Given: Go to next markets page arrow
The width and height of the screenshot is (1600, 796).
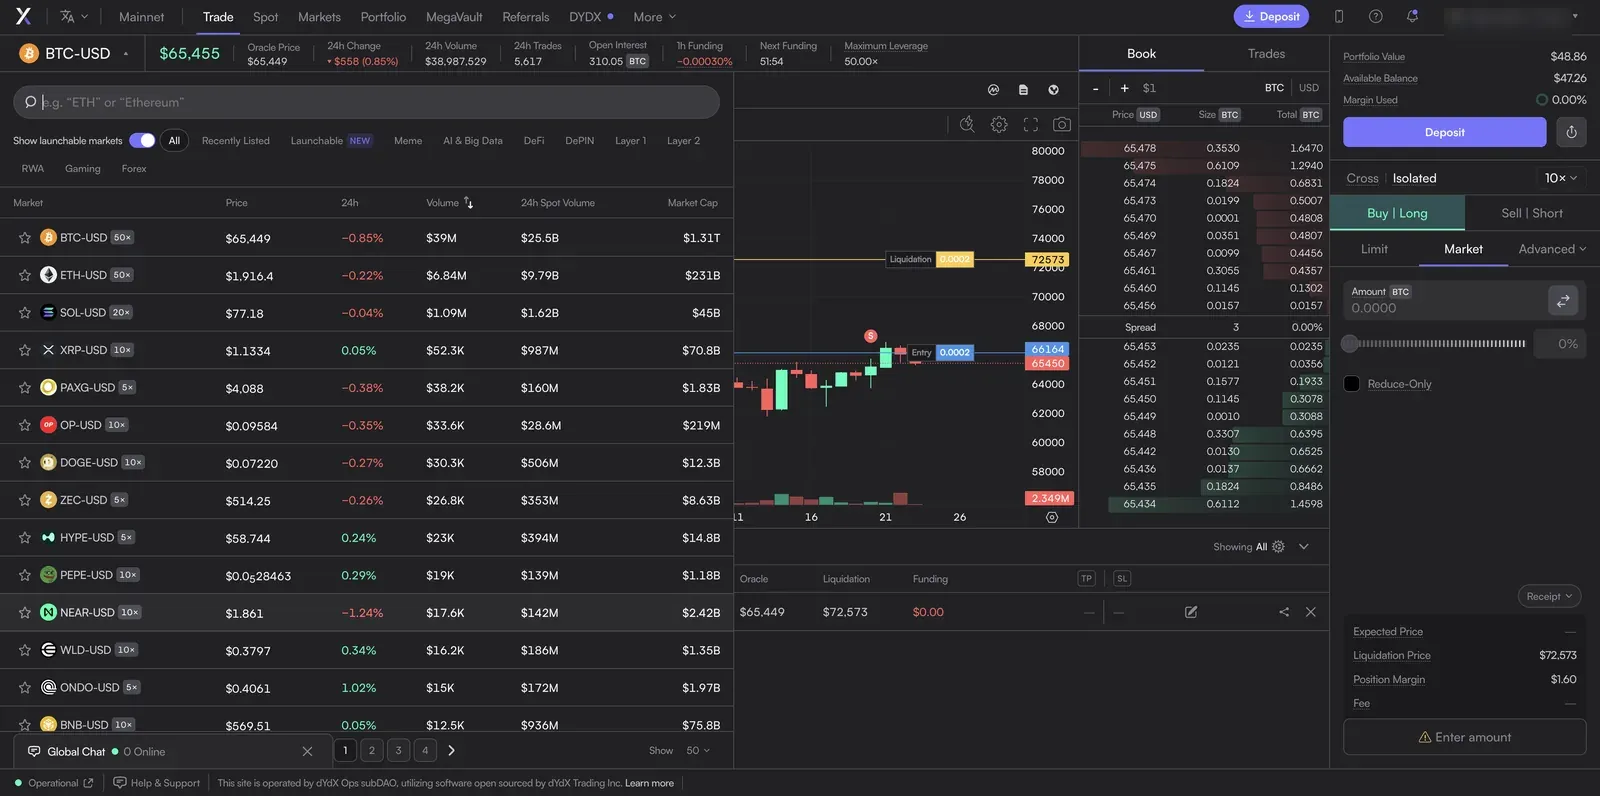Looking at the screenshot, I should [x=451, y=750].
